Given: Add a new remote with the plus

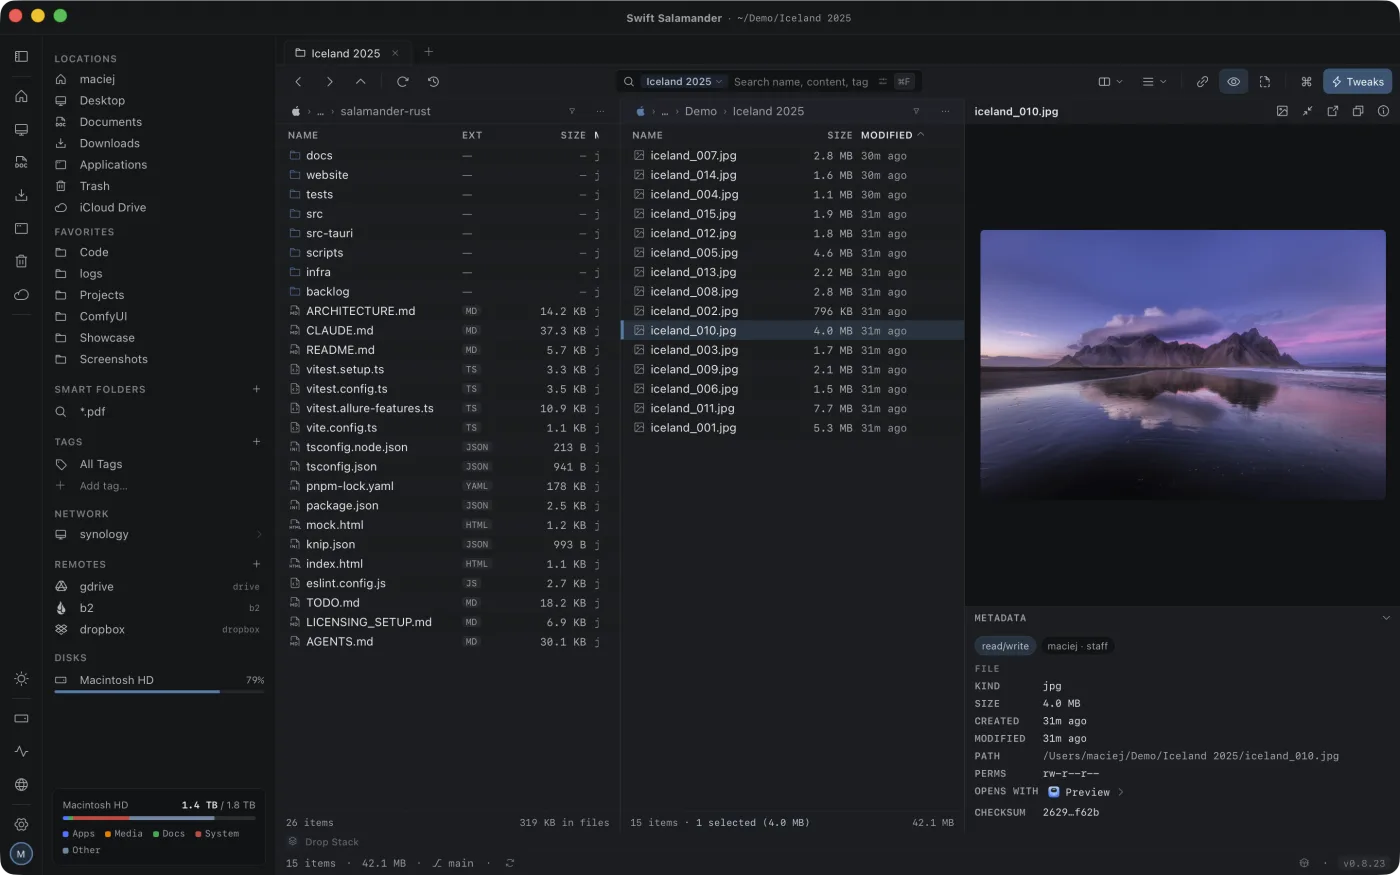Looking at the screenshot, I should tap(256, 564).
